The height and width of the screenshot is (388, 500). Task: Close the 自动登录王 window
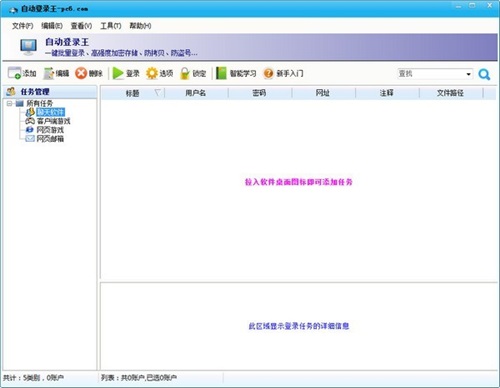pos(490,6)
